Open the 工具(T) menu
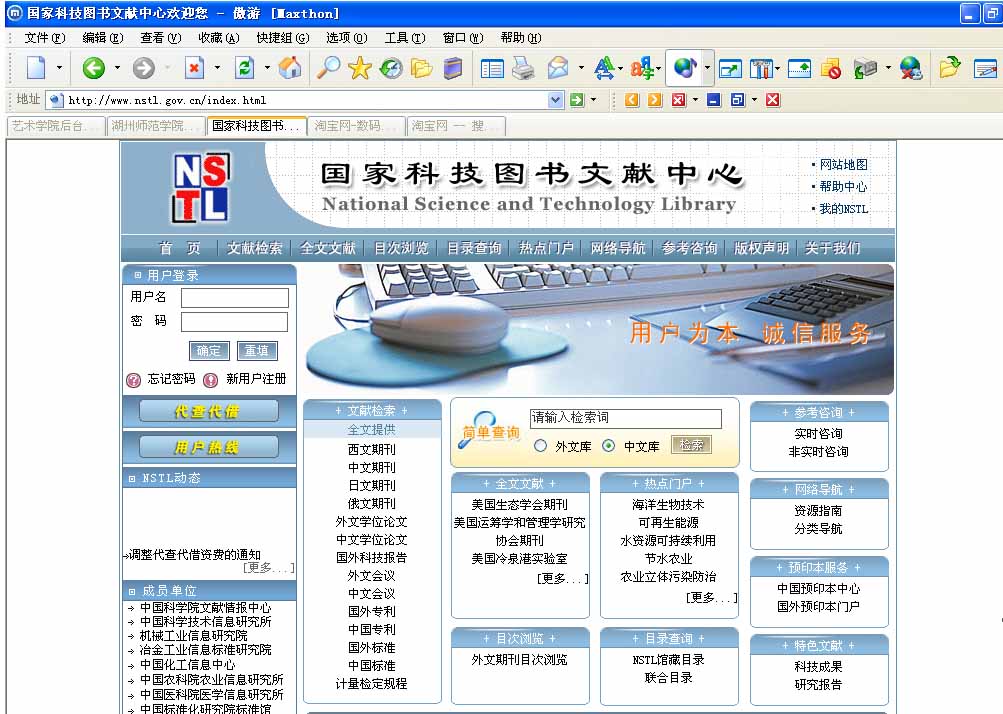 (x=405, y=38)
